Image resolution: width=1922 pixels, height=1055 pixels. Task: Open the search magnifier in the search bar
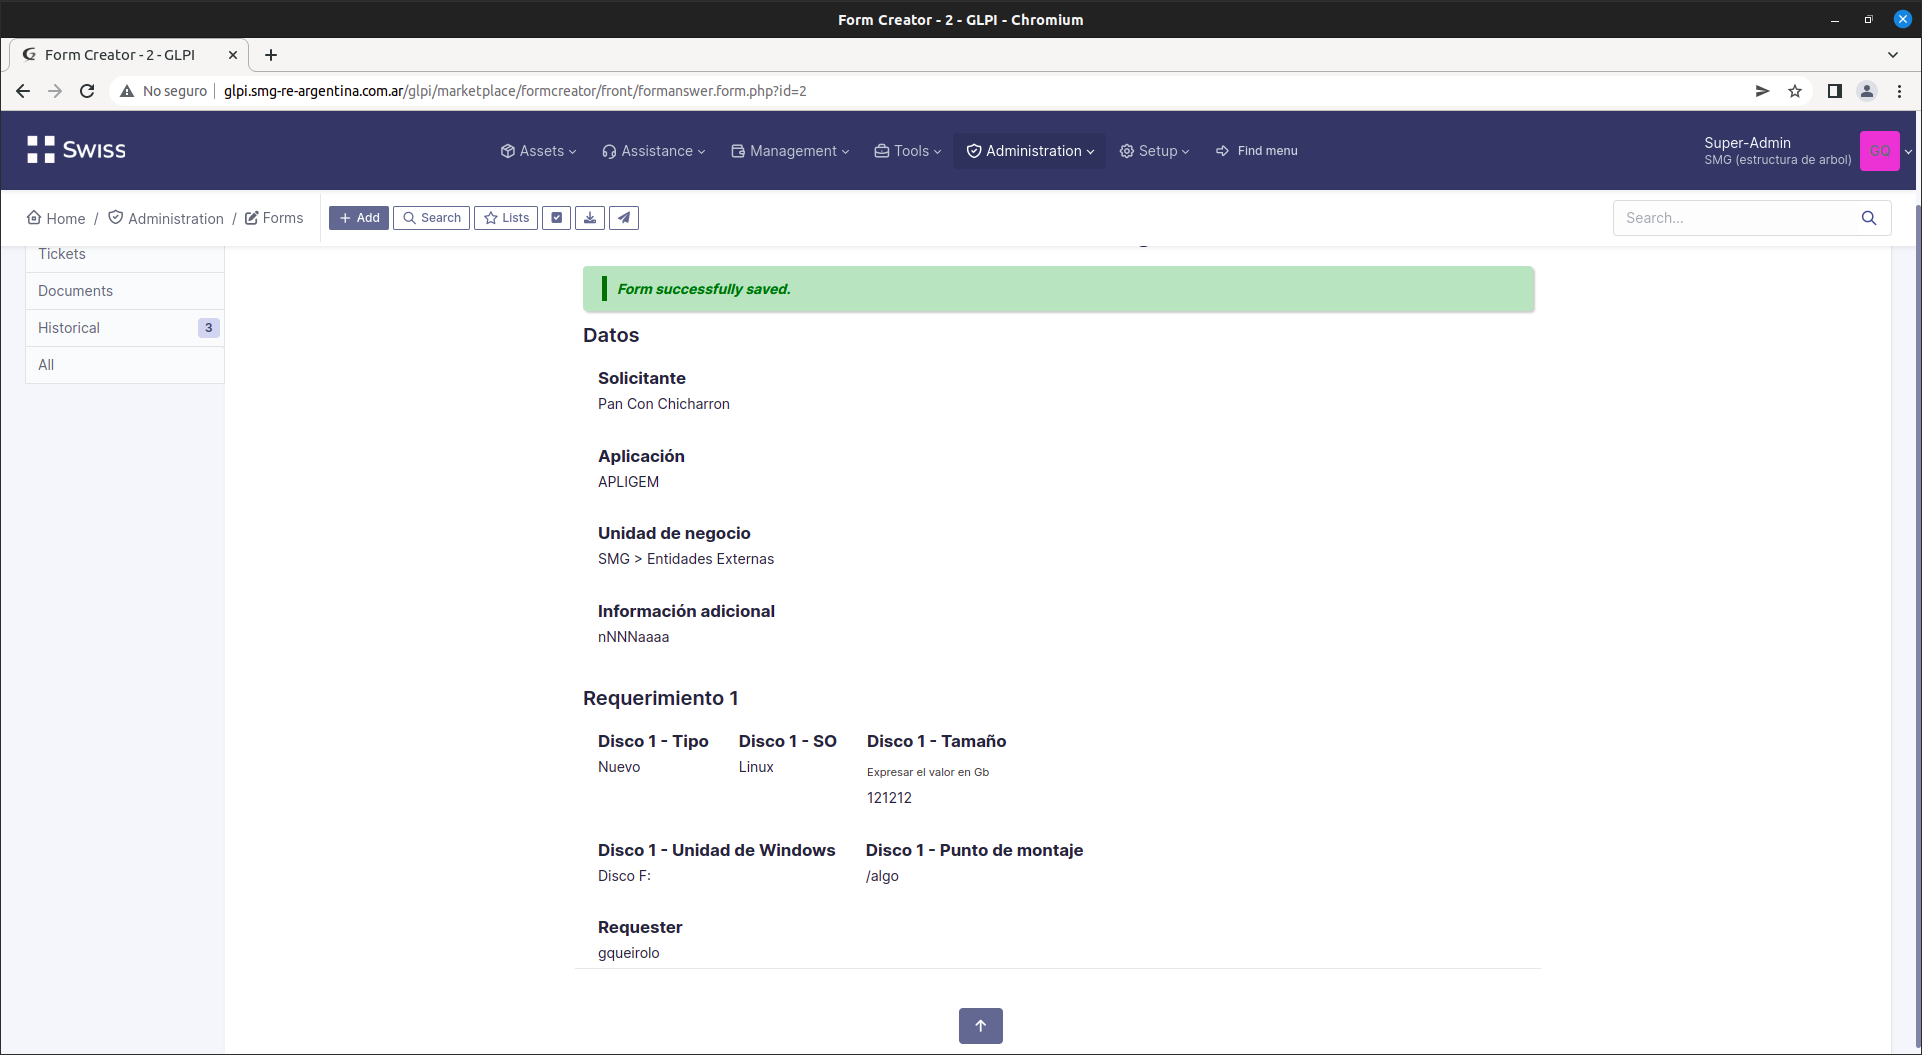tap(1869, 217)
